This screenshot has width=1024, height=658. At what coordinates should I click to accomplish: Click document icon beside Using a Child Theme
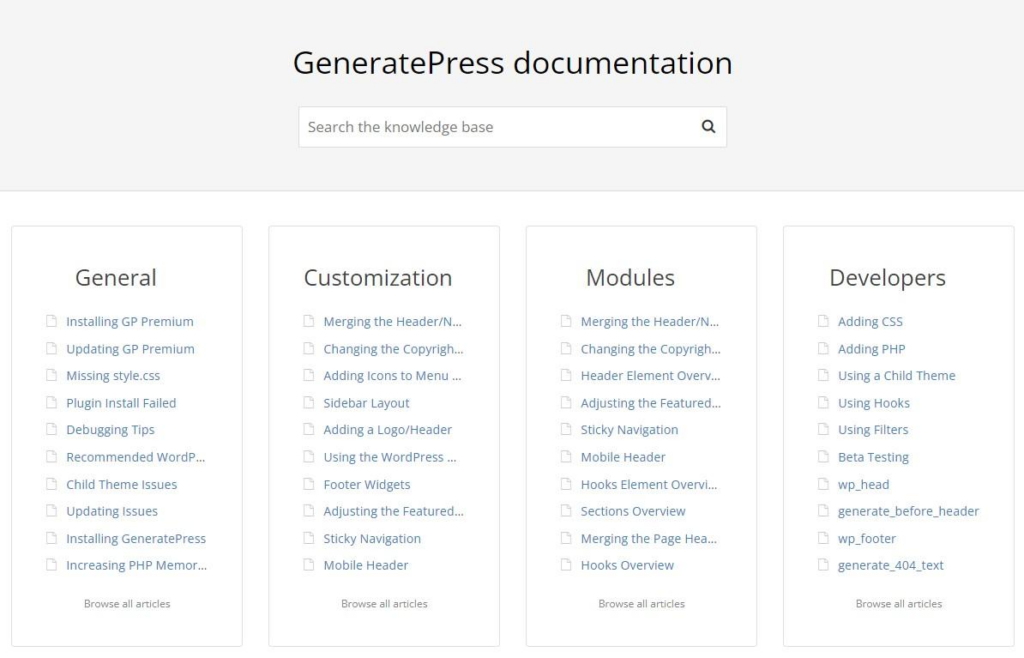point(824,375)
